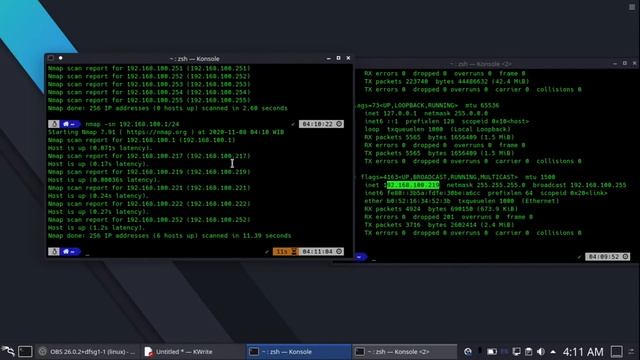
Task: Select the zsh Konsole <2> taskbar entry
Action: pyautogui.click(x=404, y=351)
